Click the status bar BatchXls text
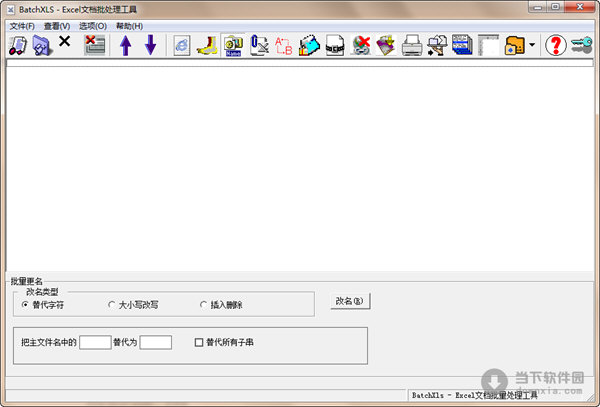The image size is (600, 407). tap(474, 395)
